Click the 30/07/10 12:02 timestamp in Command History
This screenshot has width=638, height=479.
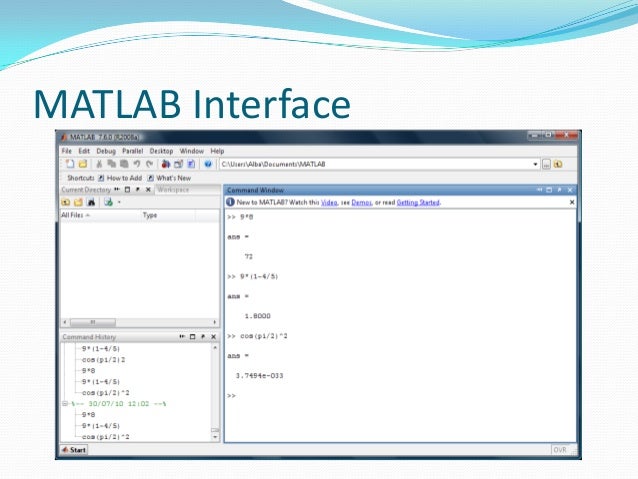[x=119, y=404]
